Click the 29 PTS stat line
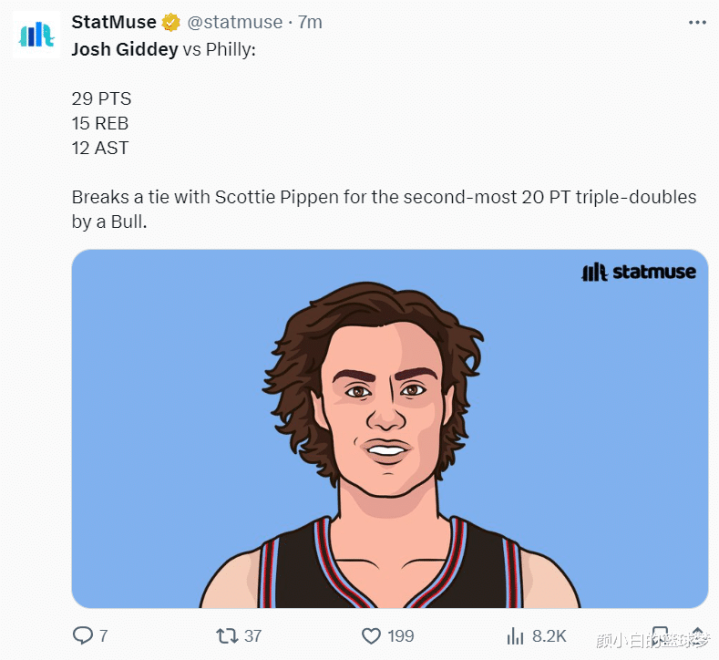This screenshot has height=660, width=719. [x=101, y=99]
